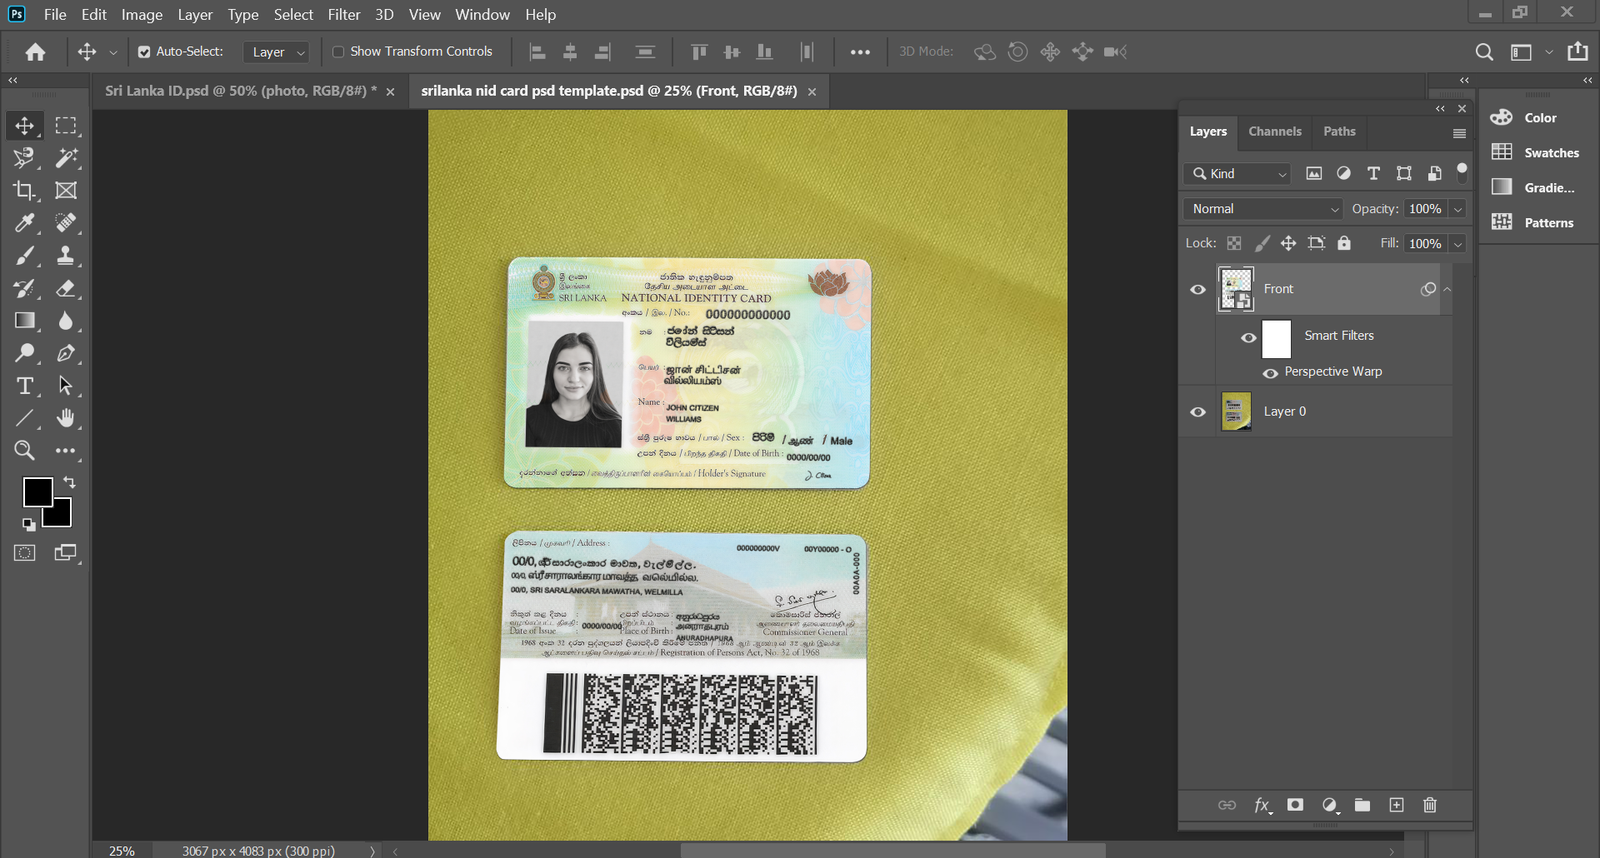The height and width of the screenshot is (858, 1600).
Task: Open the Fill slider dropdown
Action: tap(1458, 244)
